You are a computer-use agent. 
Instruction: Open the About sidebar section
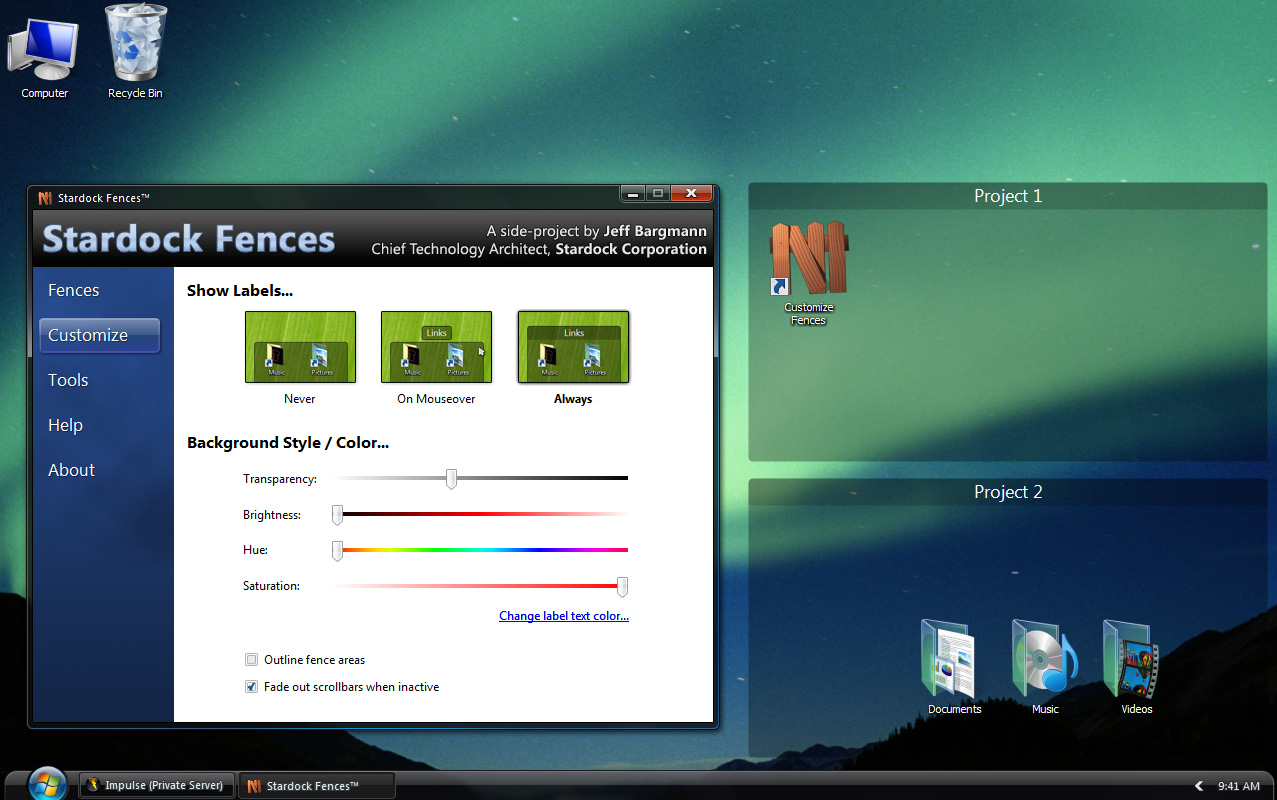pyautogui.click(x=72, y=470)
